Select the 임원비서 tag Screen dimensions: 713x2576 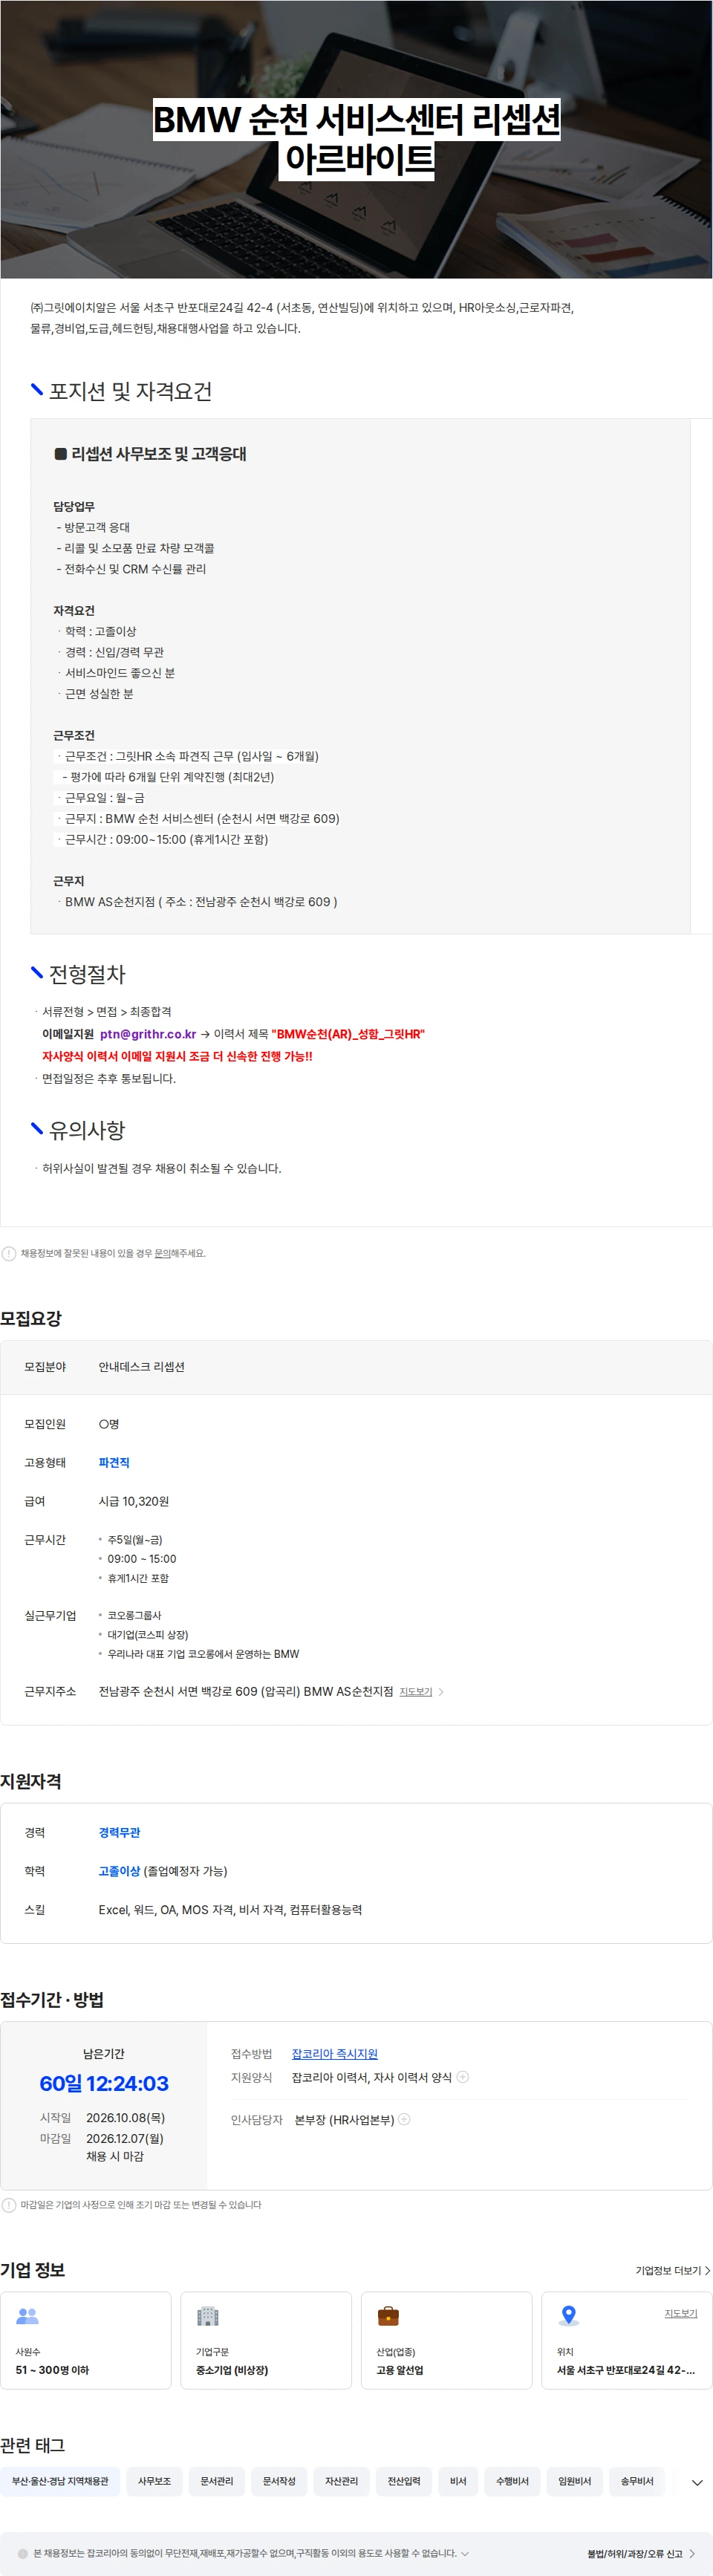click(x=574, y=2481)
